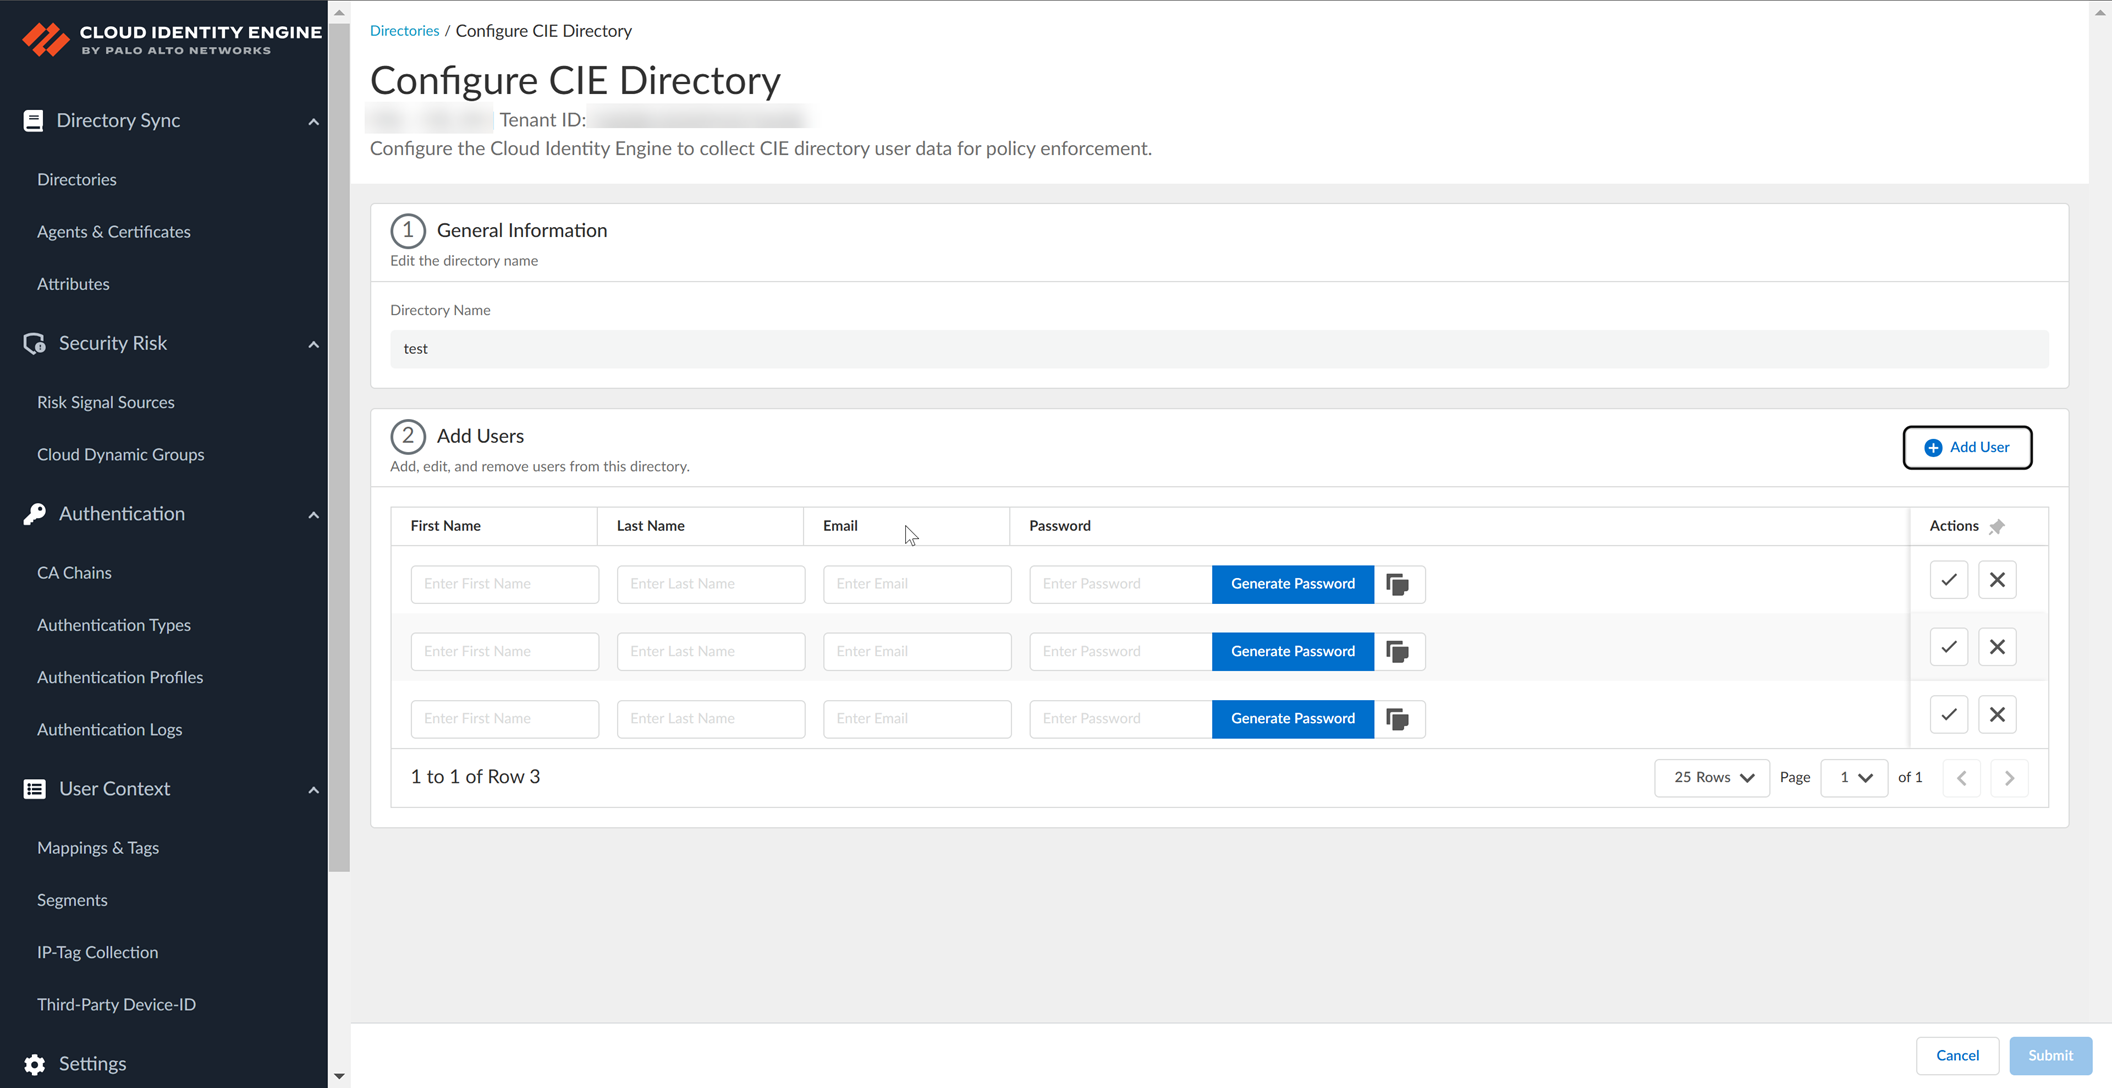
Task: Click the User Context list icon
Action: coord(34,789)
